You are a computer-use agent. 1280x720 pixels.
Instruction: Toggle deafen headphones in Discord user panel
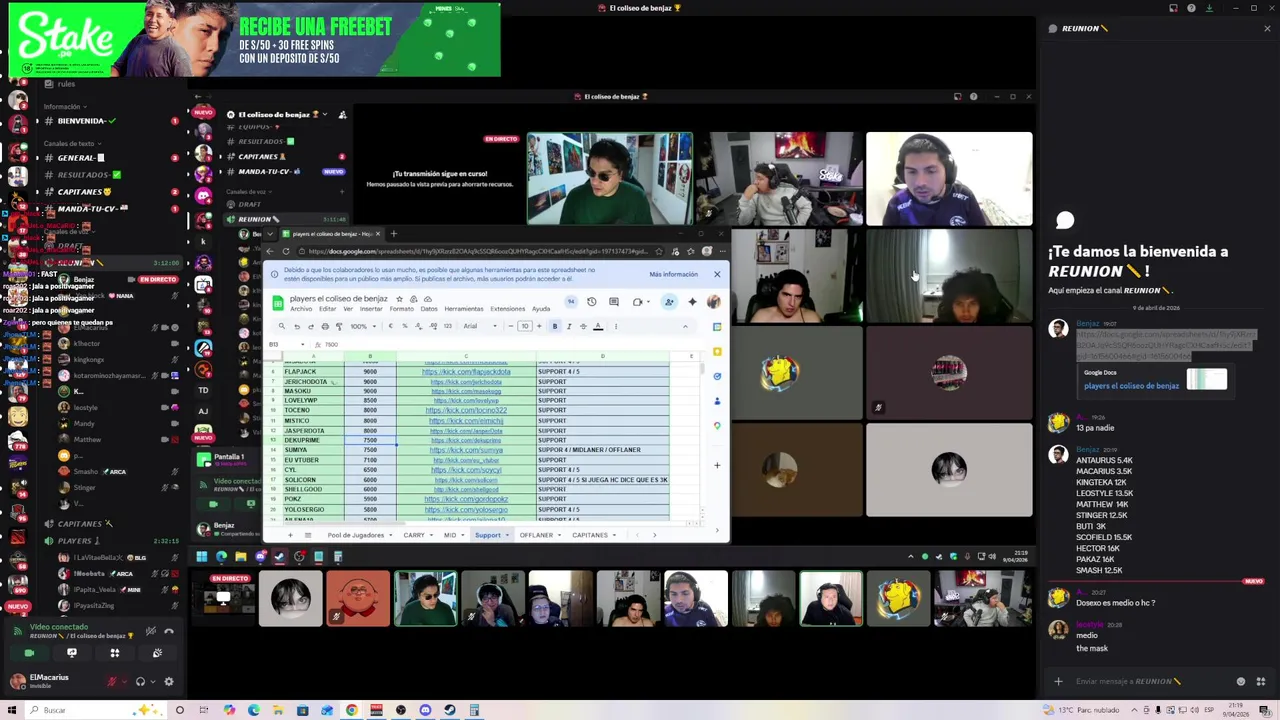[x=140, y=682]
